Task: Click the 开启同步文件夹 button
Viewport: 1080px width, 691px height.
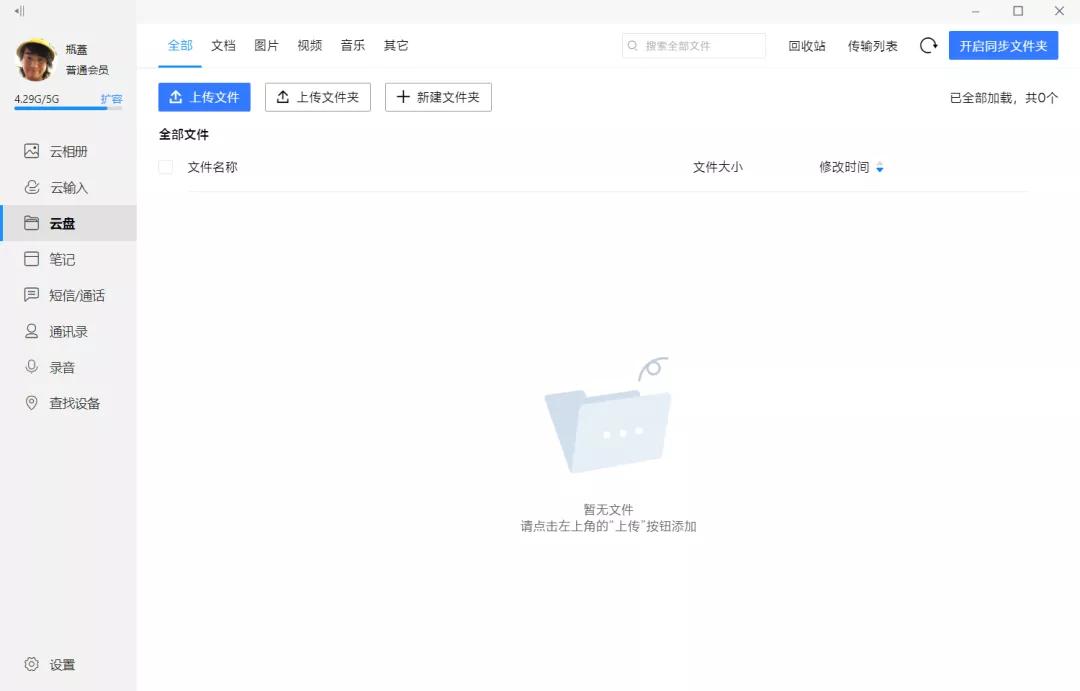Action: pos(1003,45)
